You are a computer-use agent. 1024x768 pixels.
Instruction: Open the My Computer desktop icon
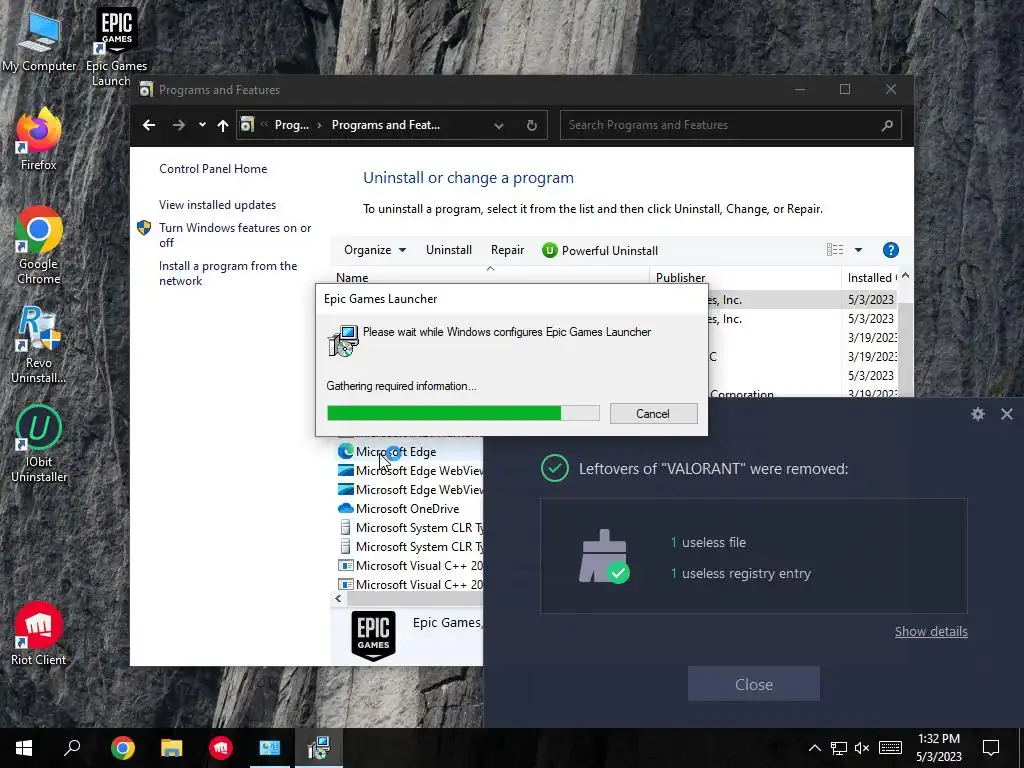click(x=39, y=42)
